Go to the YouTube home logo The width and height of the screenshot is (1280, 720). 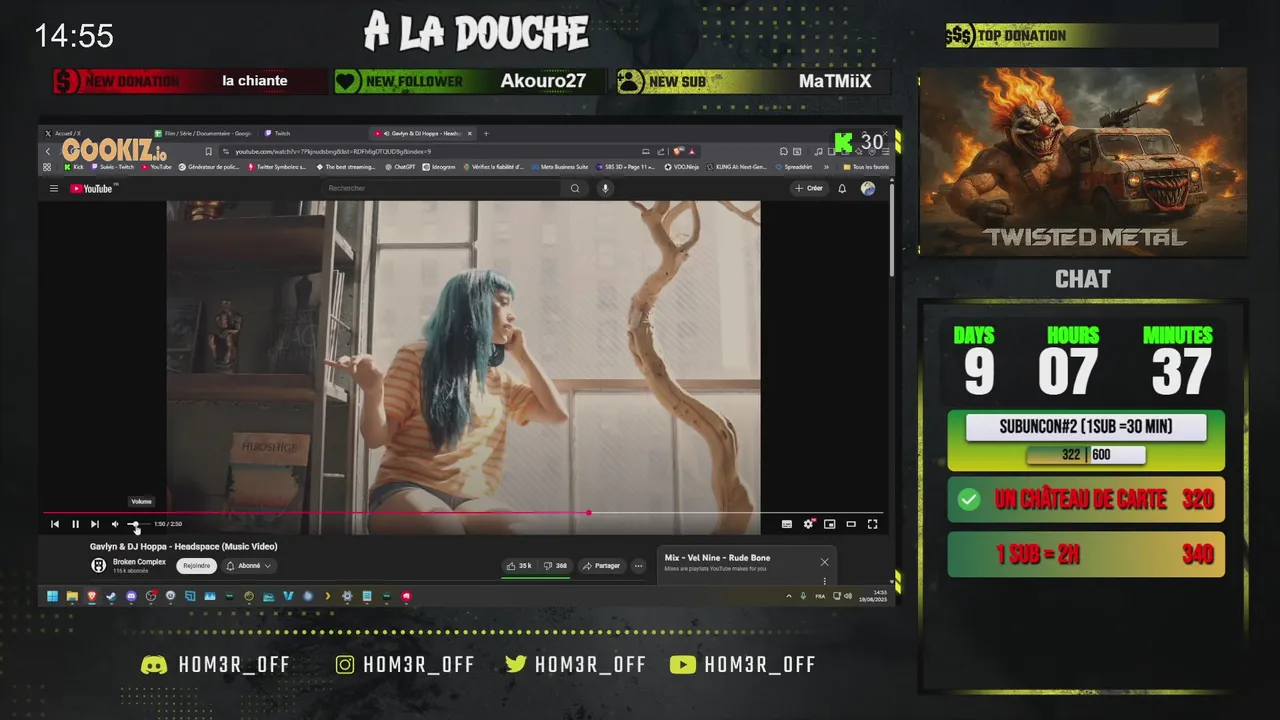94,188
